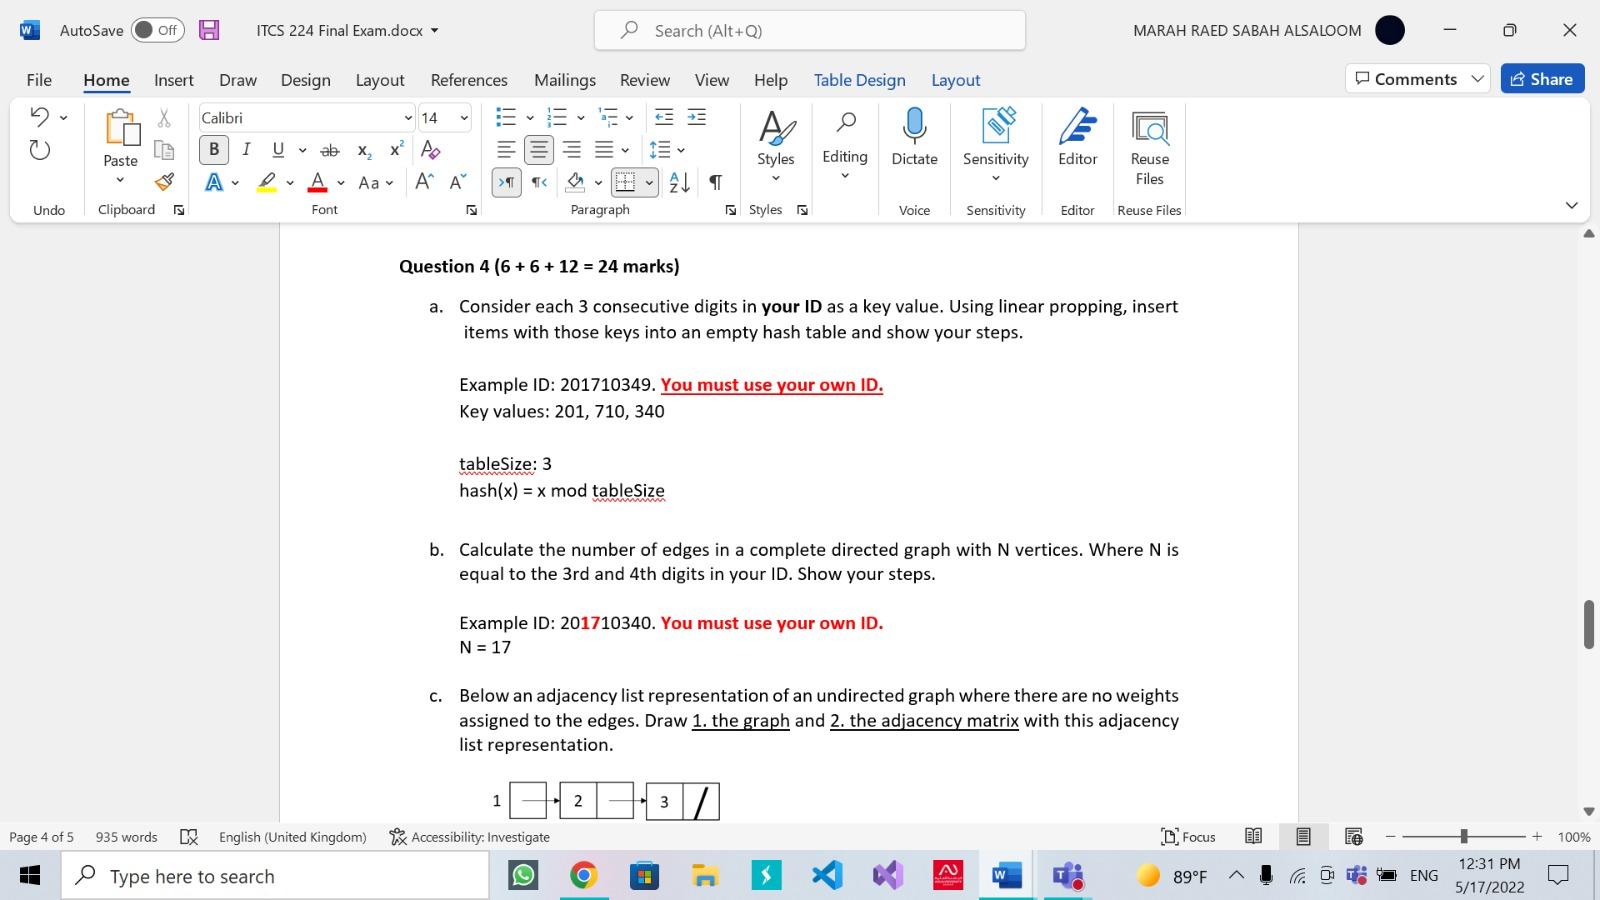This screenshot has width=1600, height=900.
Task: Increase paragraph indent
Action: coord(697,117)
